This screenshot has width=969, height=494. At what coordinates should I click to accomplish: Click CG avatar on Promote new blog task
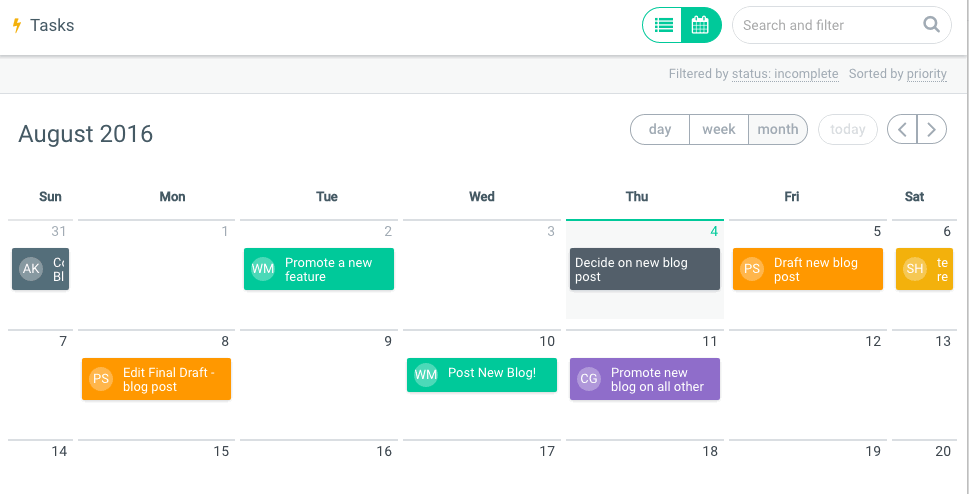(589, 379)
